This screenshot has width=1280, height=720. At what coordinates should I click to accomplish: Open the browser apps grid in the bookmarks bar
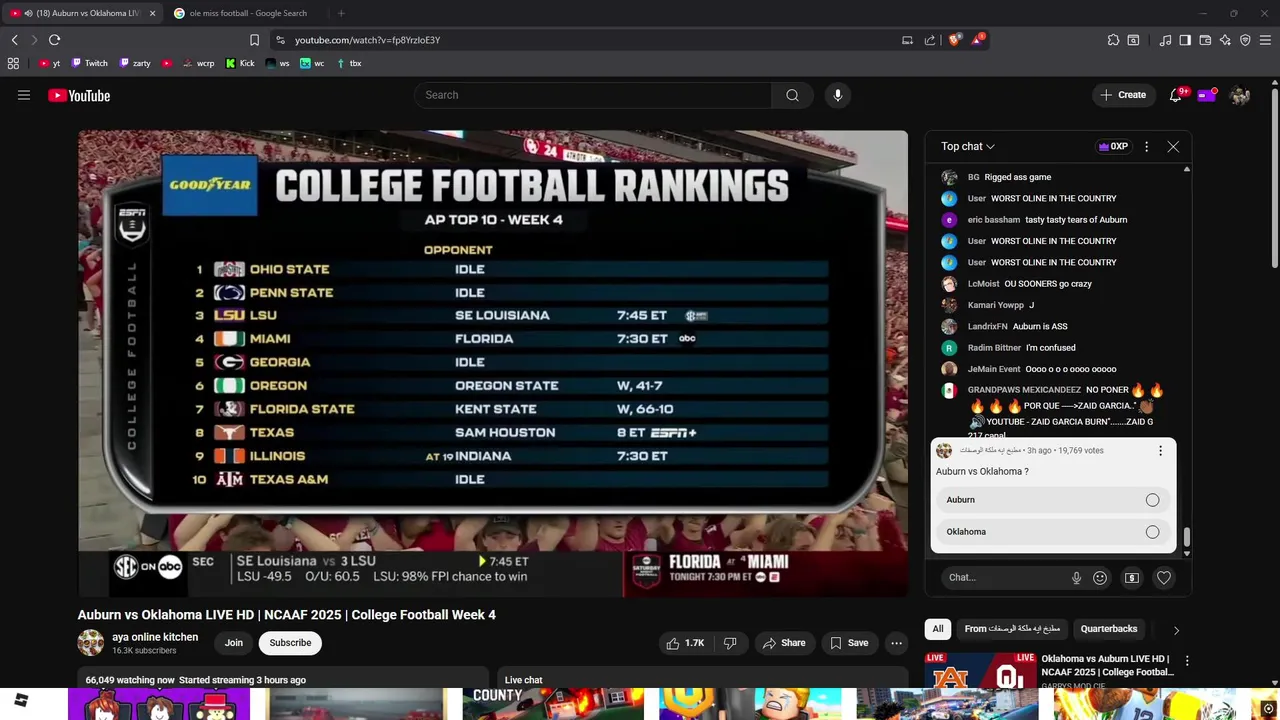pos(13,63)
